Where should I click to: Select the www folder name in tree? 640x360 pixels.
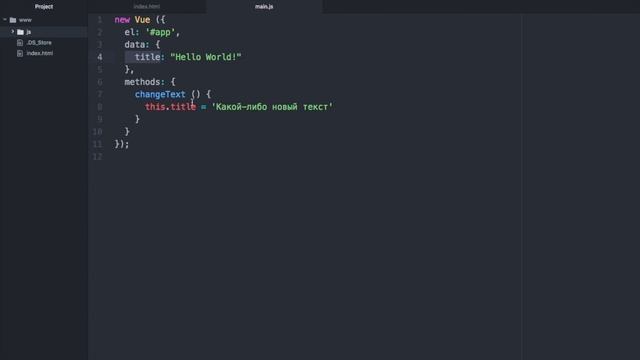(x=25, y=20)
